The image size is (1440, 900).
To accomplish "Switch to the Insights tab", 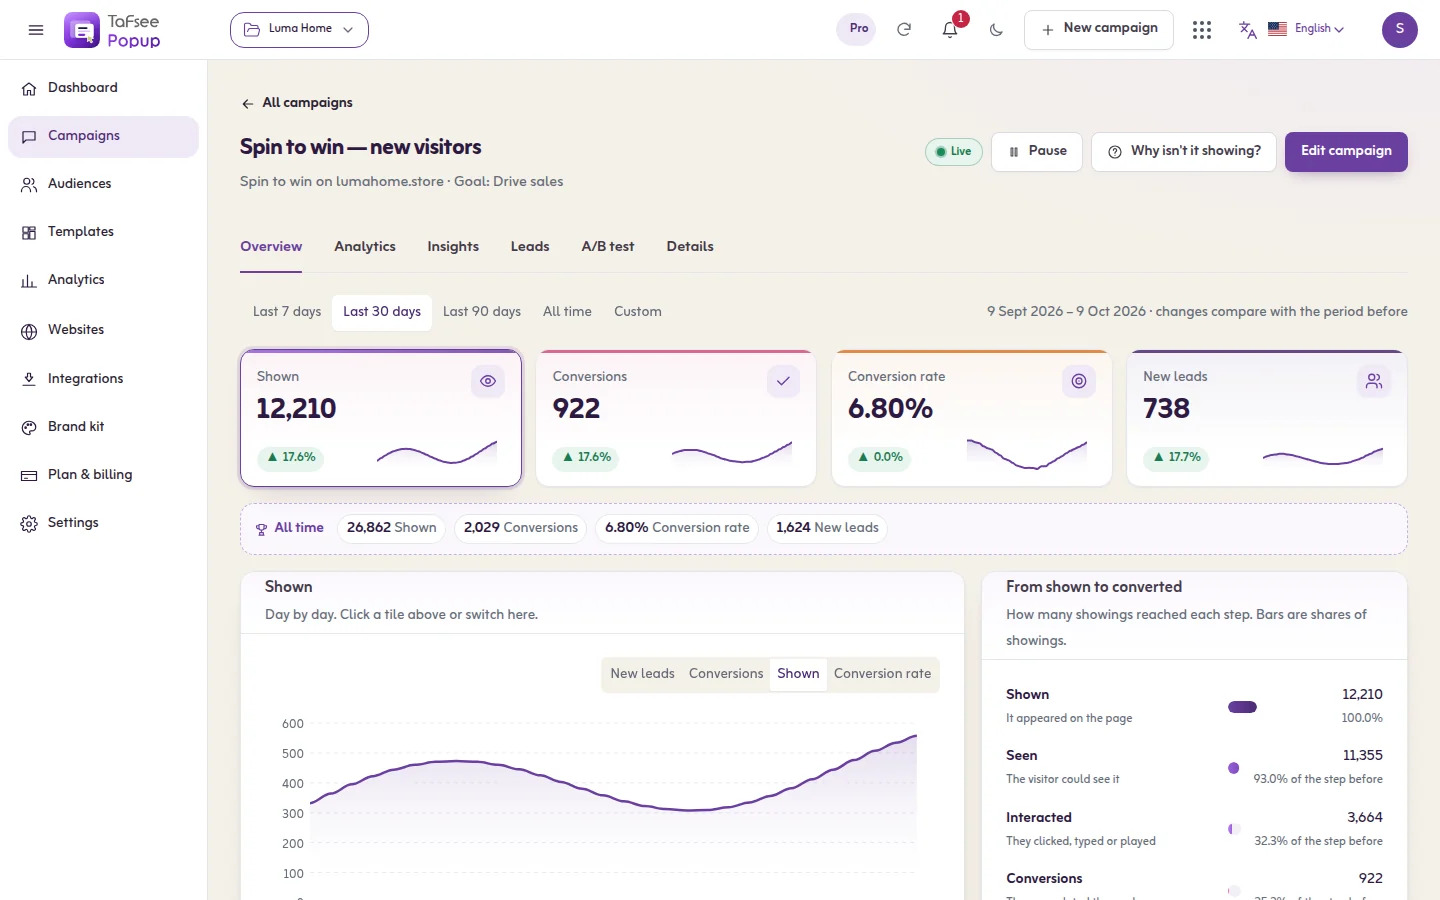I will tap(453, 247).
